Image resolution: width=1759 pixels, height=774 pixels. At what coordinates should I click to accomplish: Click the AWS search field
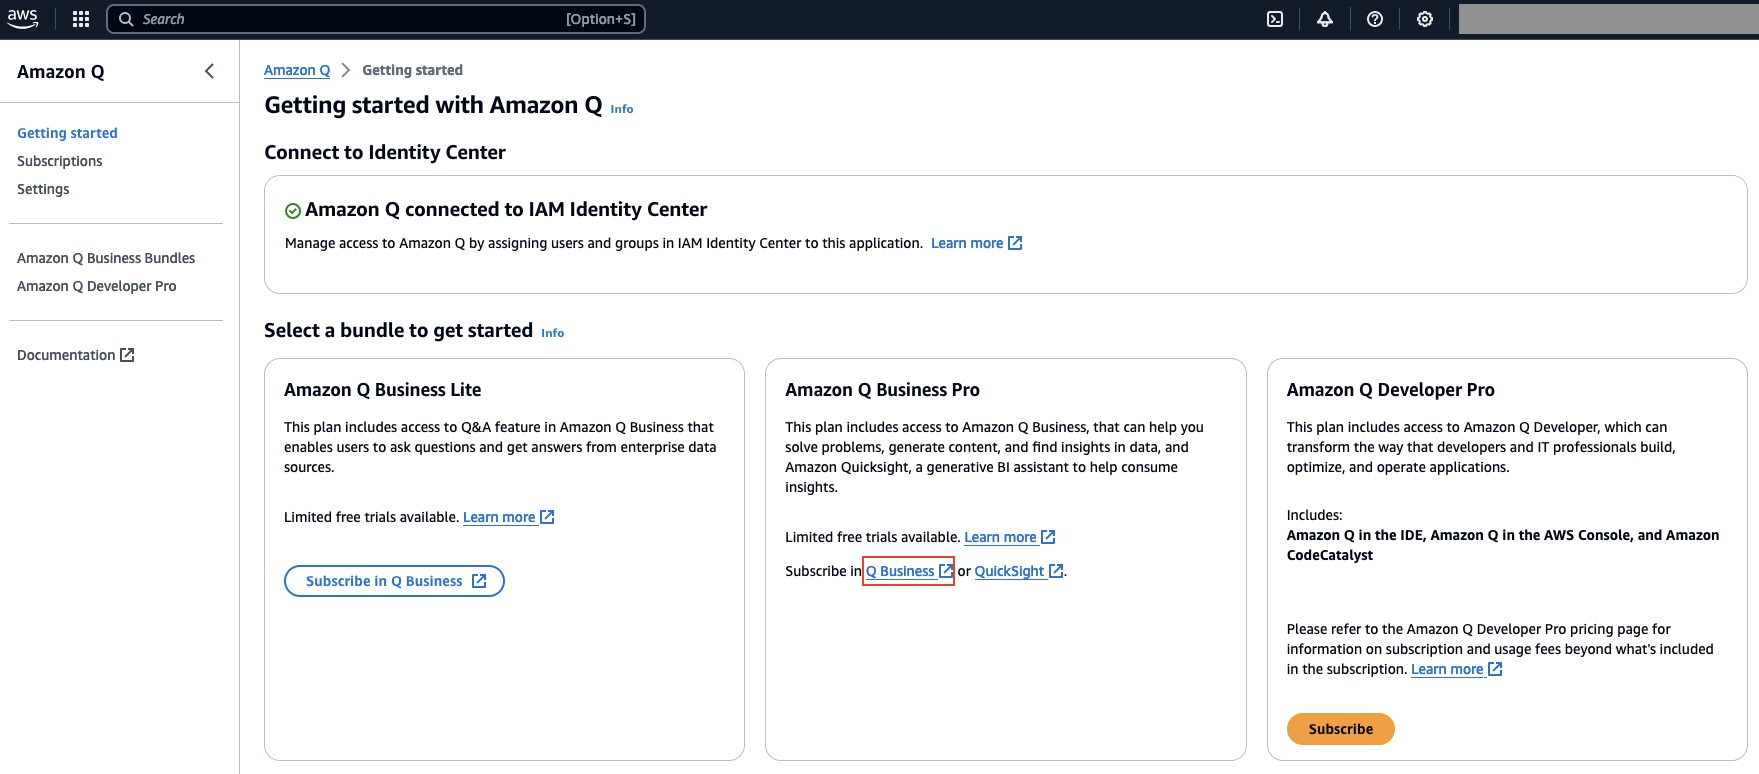pos(376,19)
